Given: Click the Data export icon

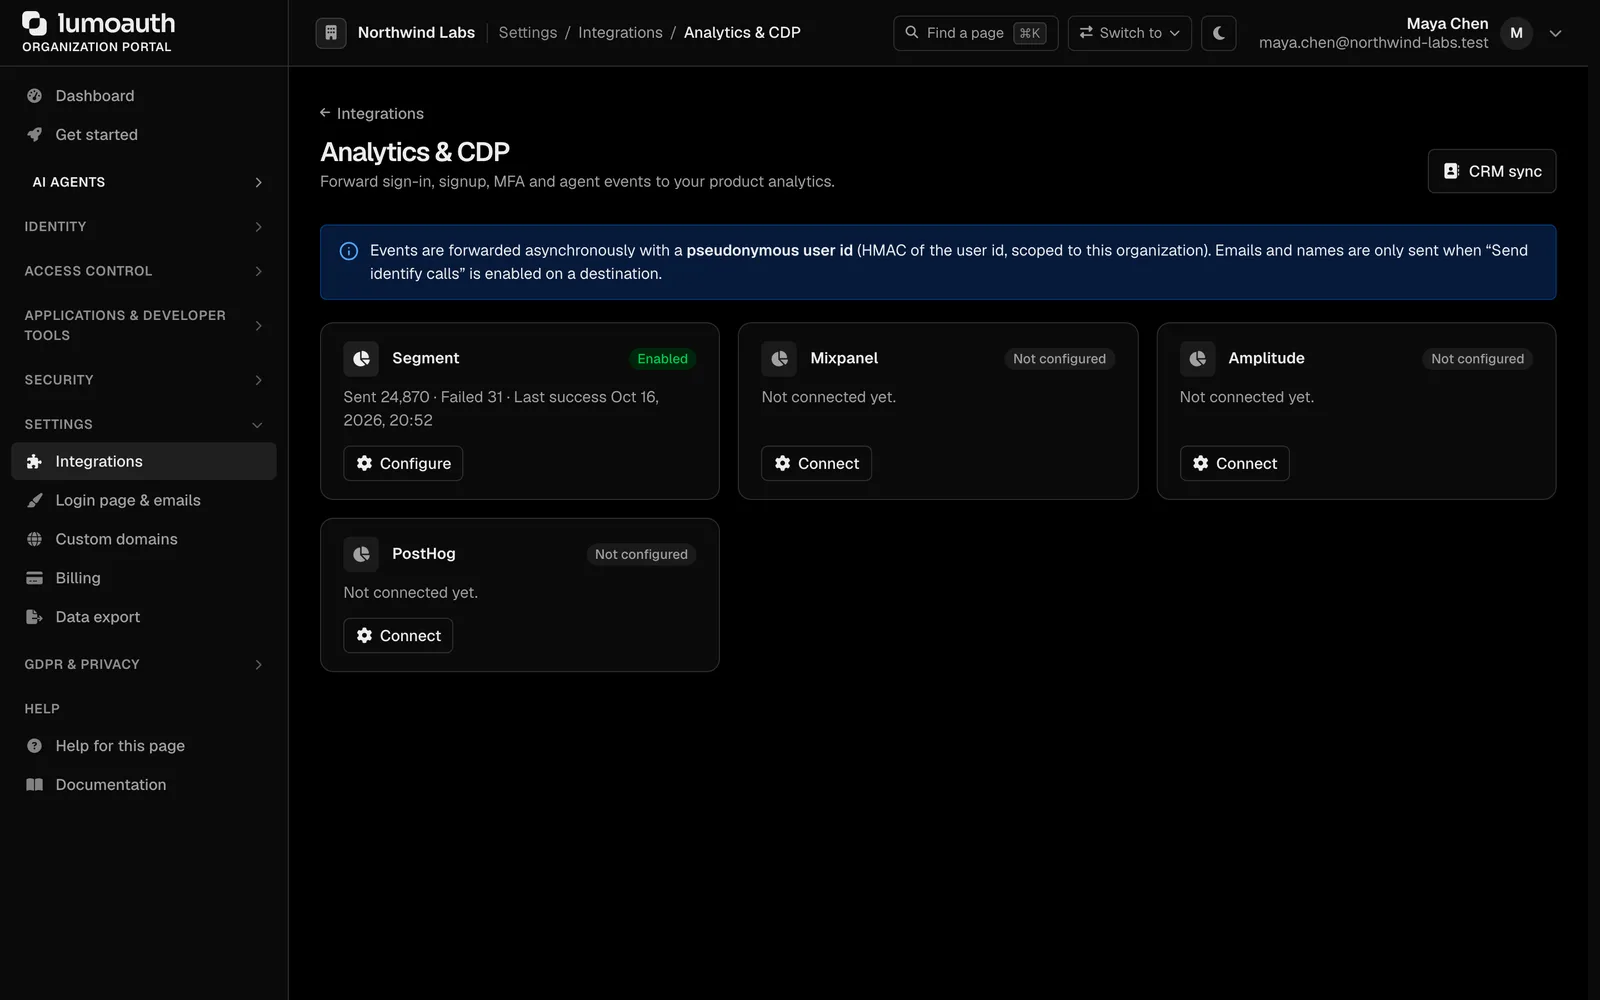Looking at the screenshot, I should tap(35, 617).
